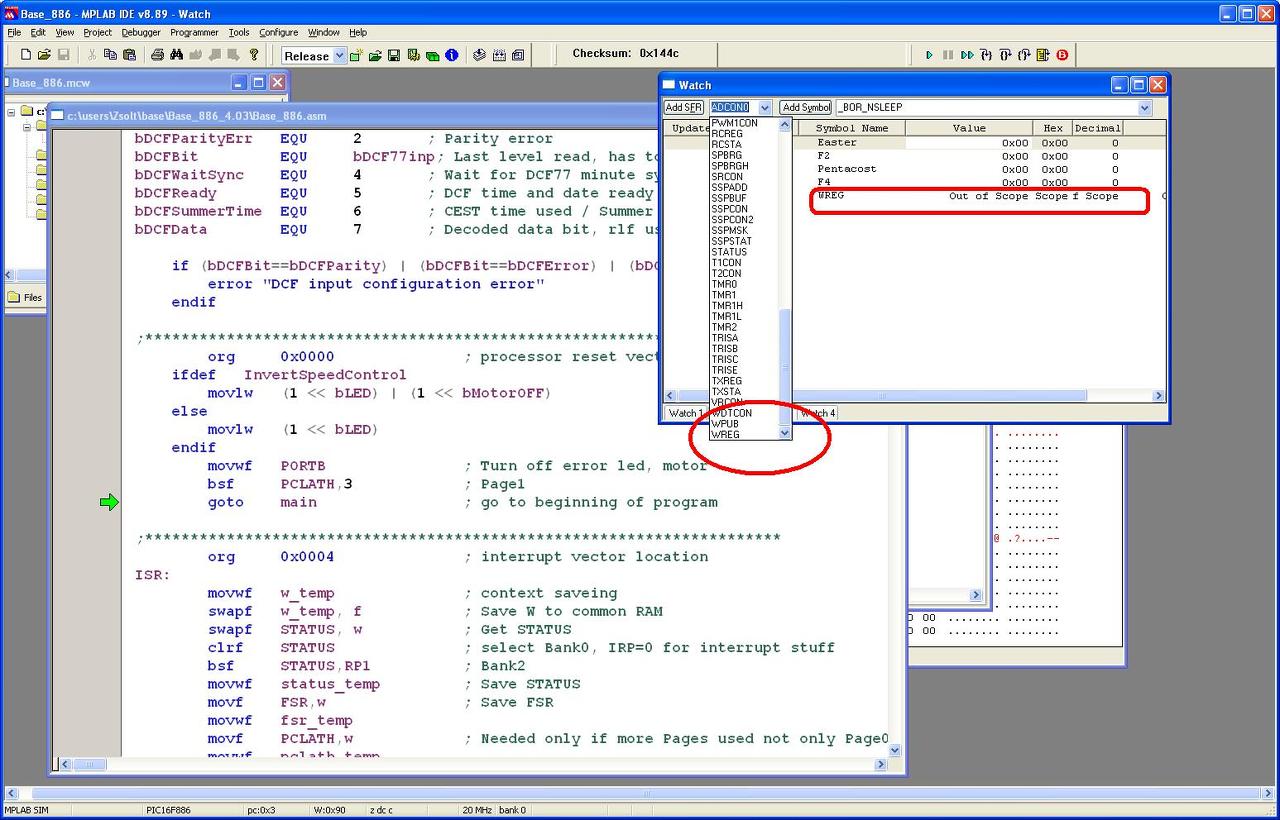Click the Help question mark icon
Image resolution: width=1280 pixels, height=820 pixels.
tap(254, 55)
